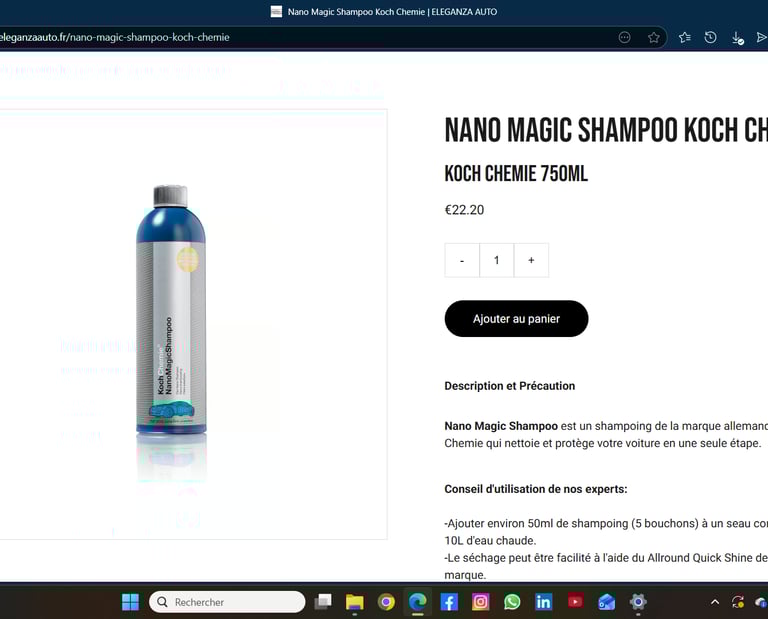Image resolution: width=768 pixels, height=619 pixels.
Task: Add this page to favorites with star icon
Action: (x=653, y=38)
